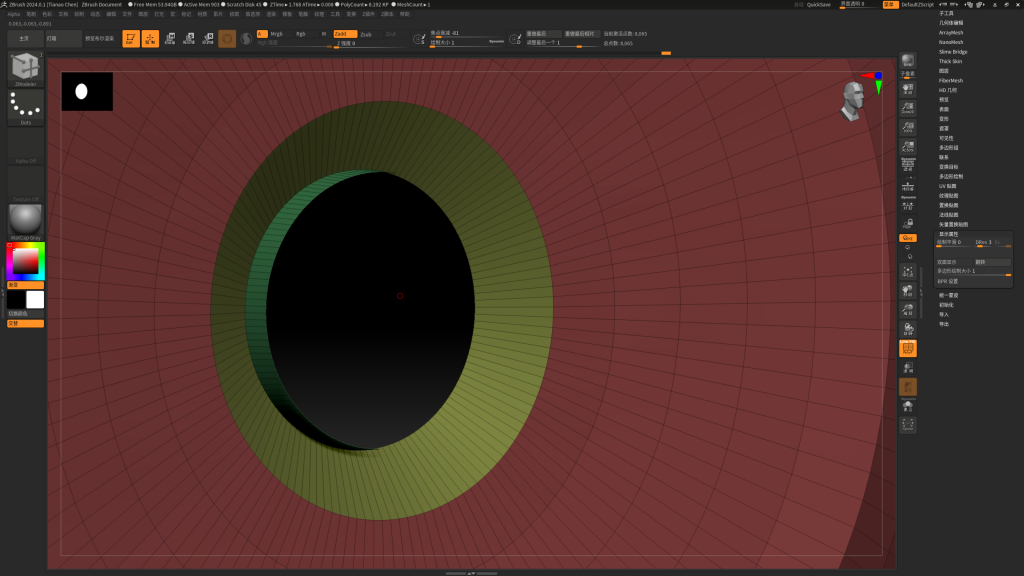Click the Scroll canvas icon below BPR
Screen dimensions: 1024x576
[908, 89]
